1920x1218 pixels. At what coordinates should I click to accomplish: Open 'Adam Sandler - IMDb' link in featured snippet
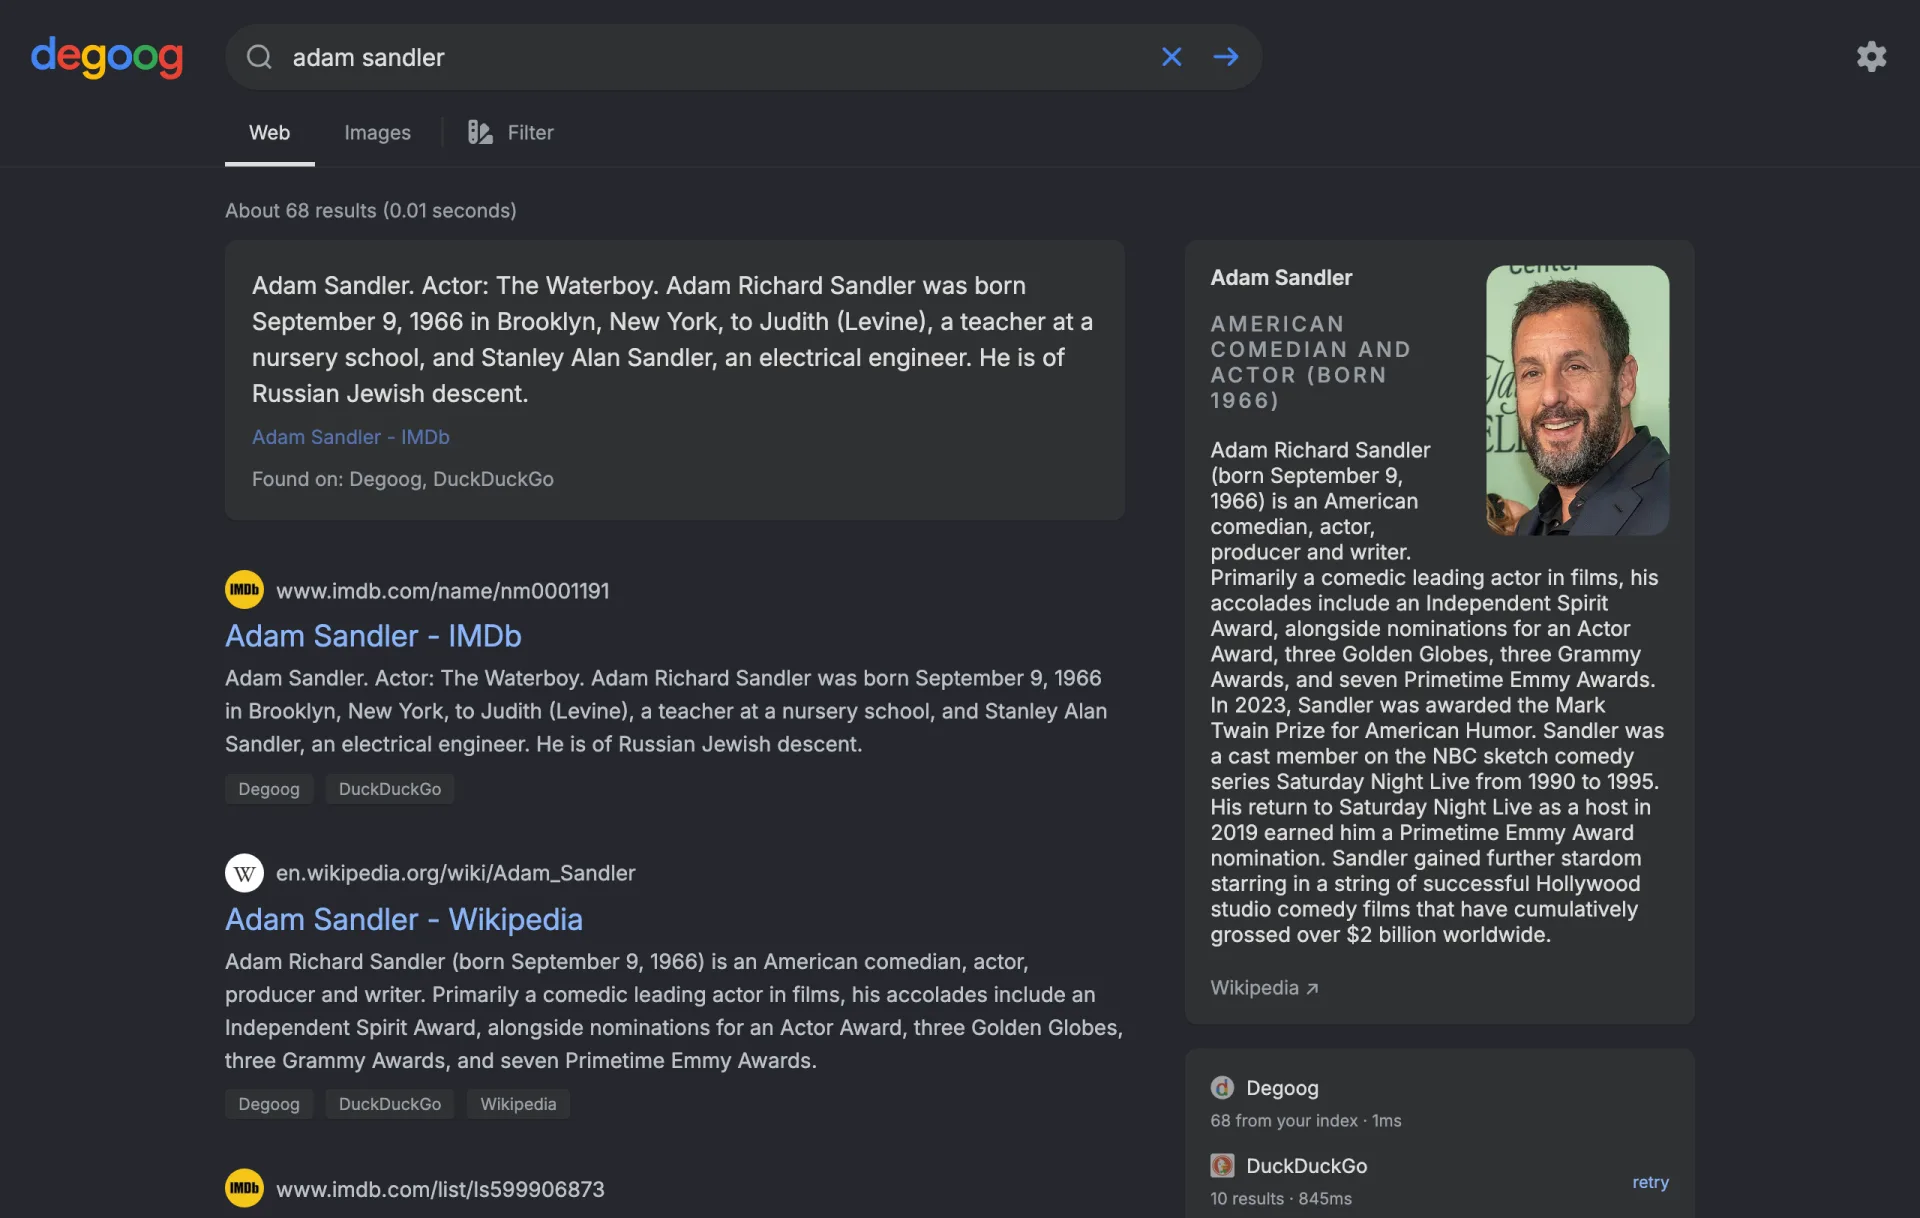tap(350, 437)
